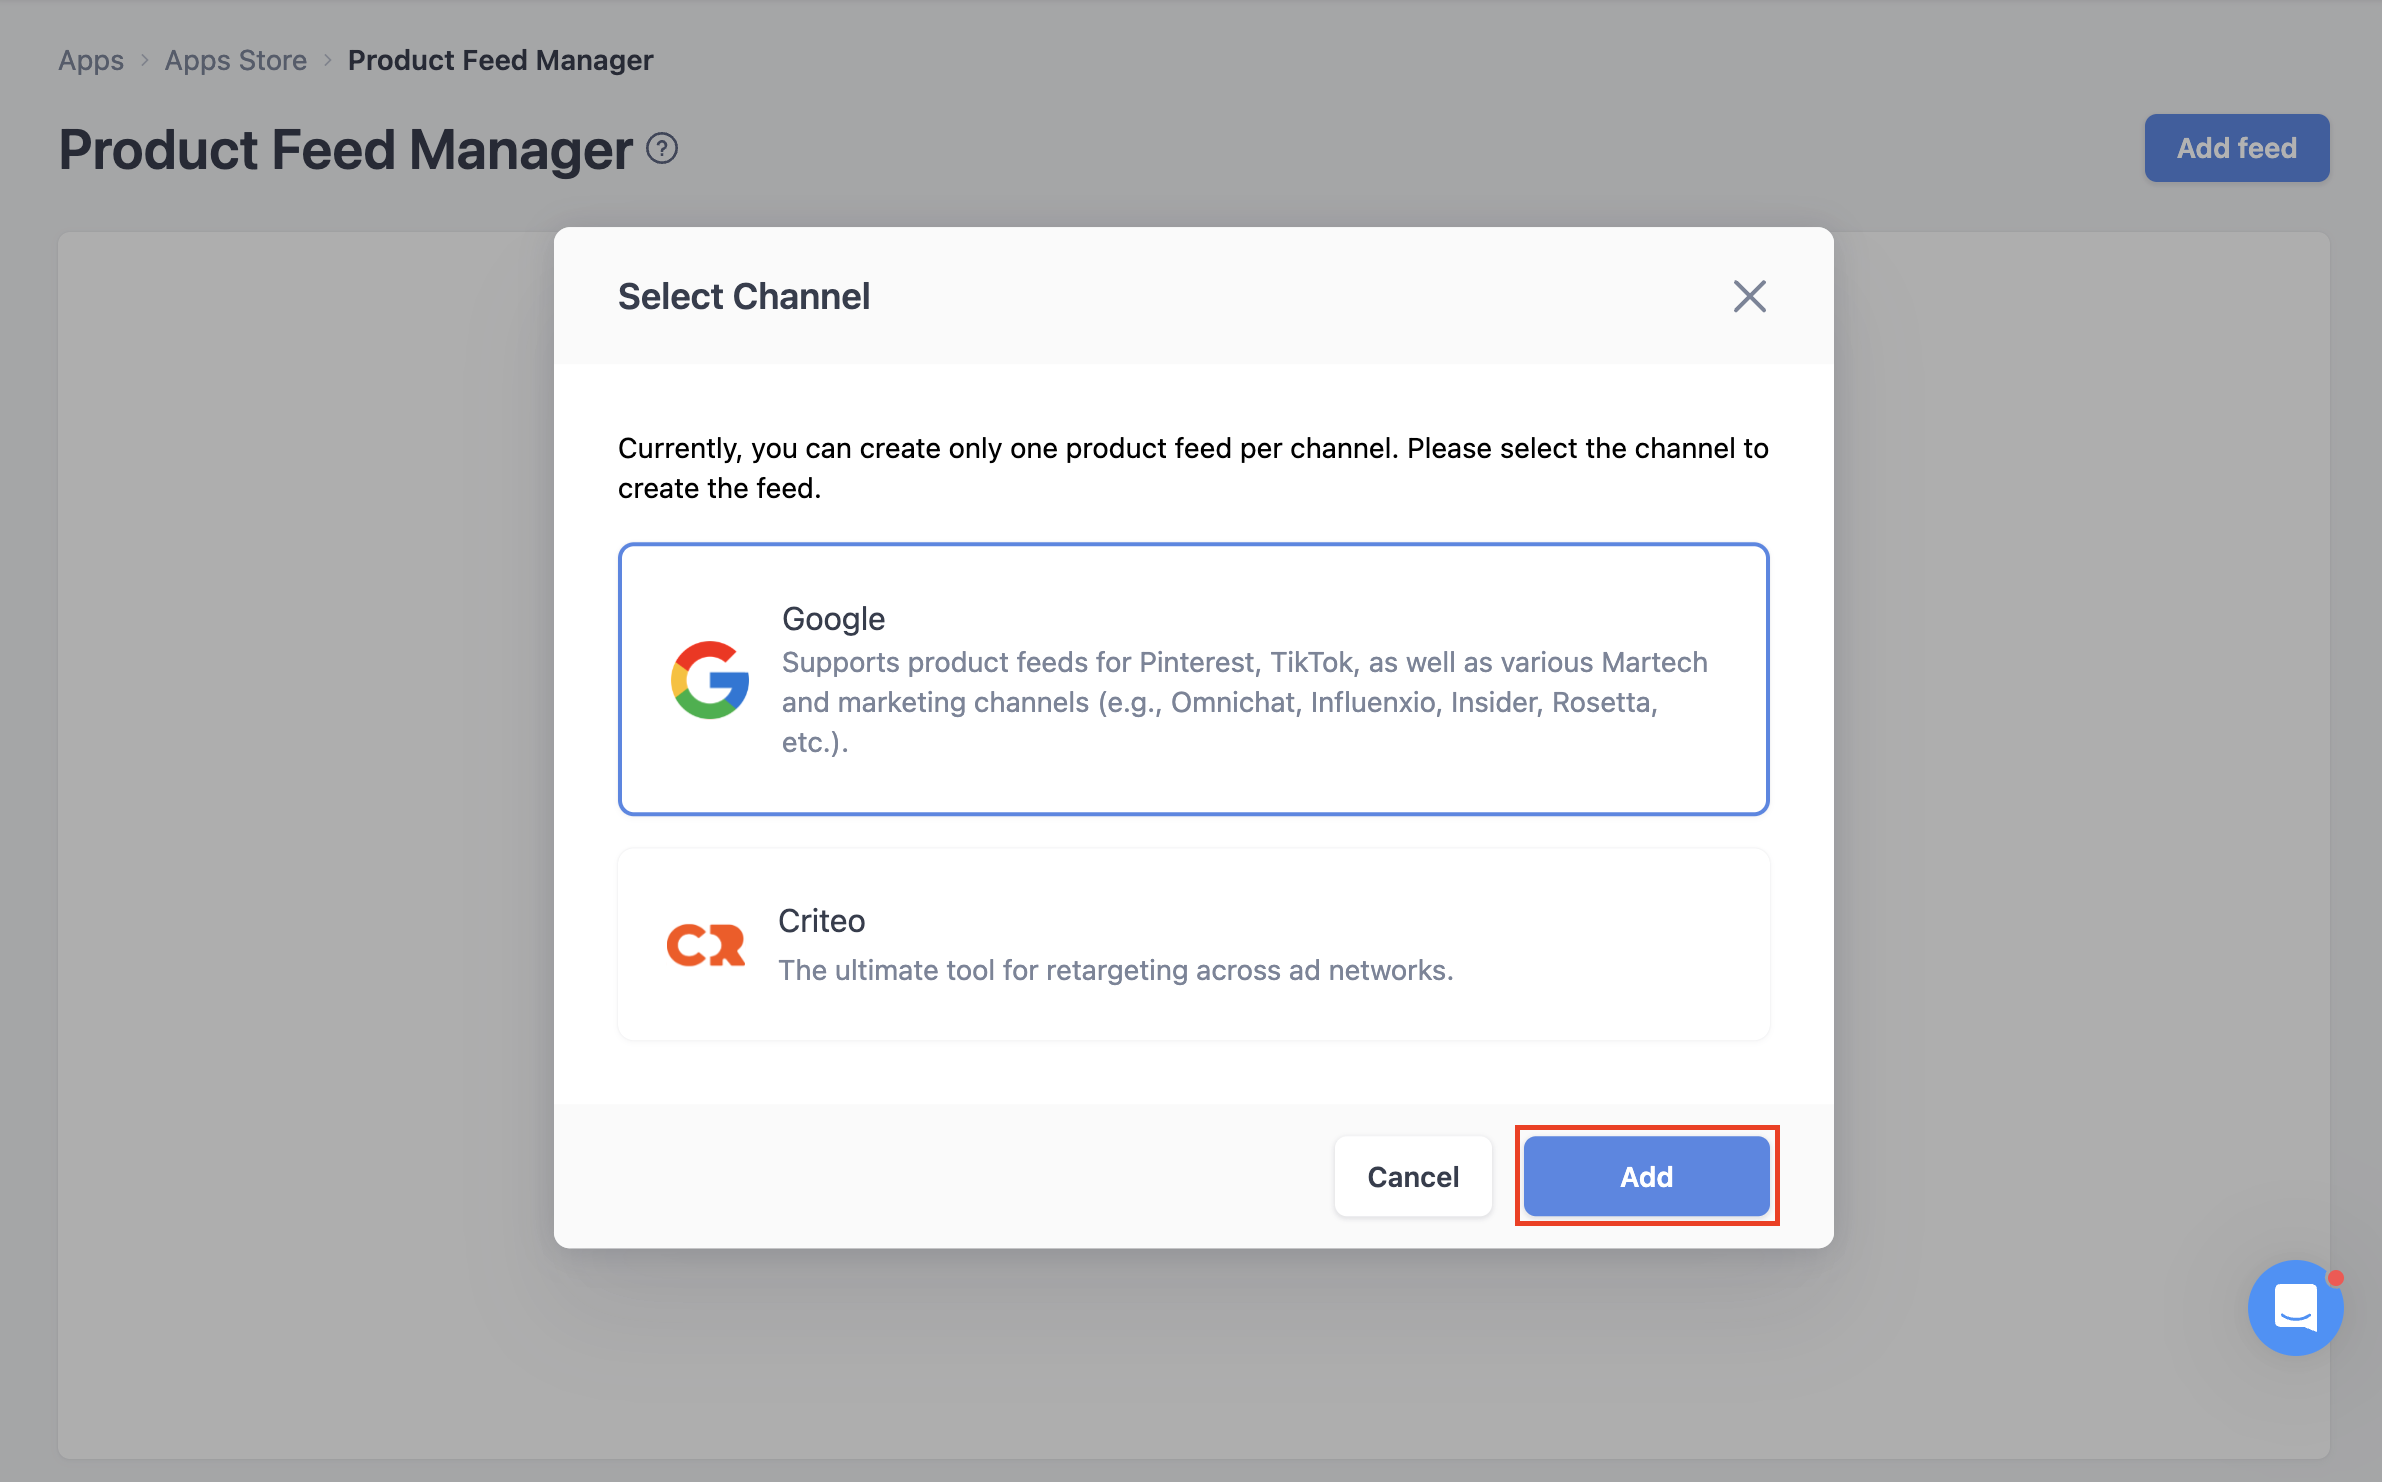The height and width of the screenshot is (1482, 2382).
Task: Click the orange Criteo logo
Action: (706, 945)
